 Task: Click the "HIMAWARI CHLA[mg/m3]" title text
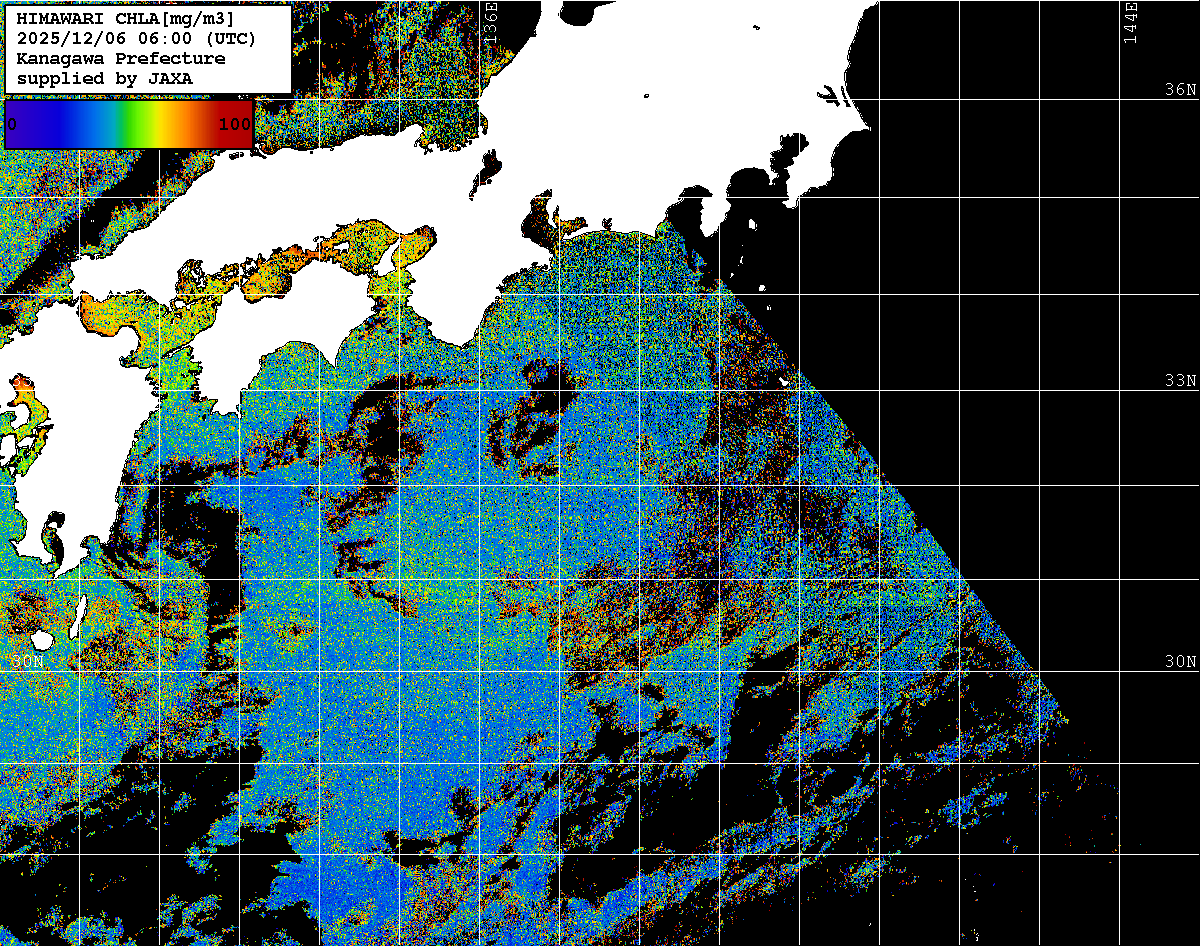pos(125,19)
